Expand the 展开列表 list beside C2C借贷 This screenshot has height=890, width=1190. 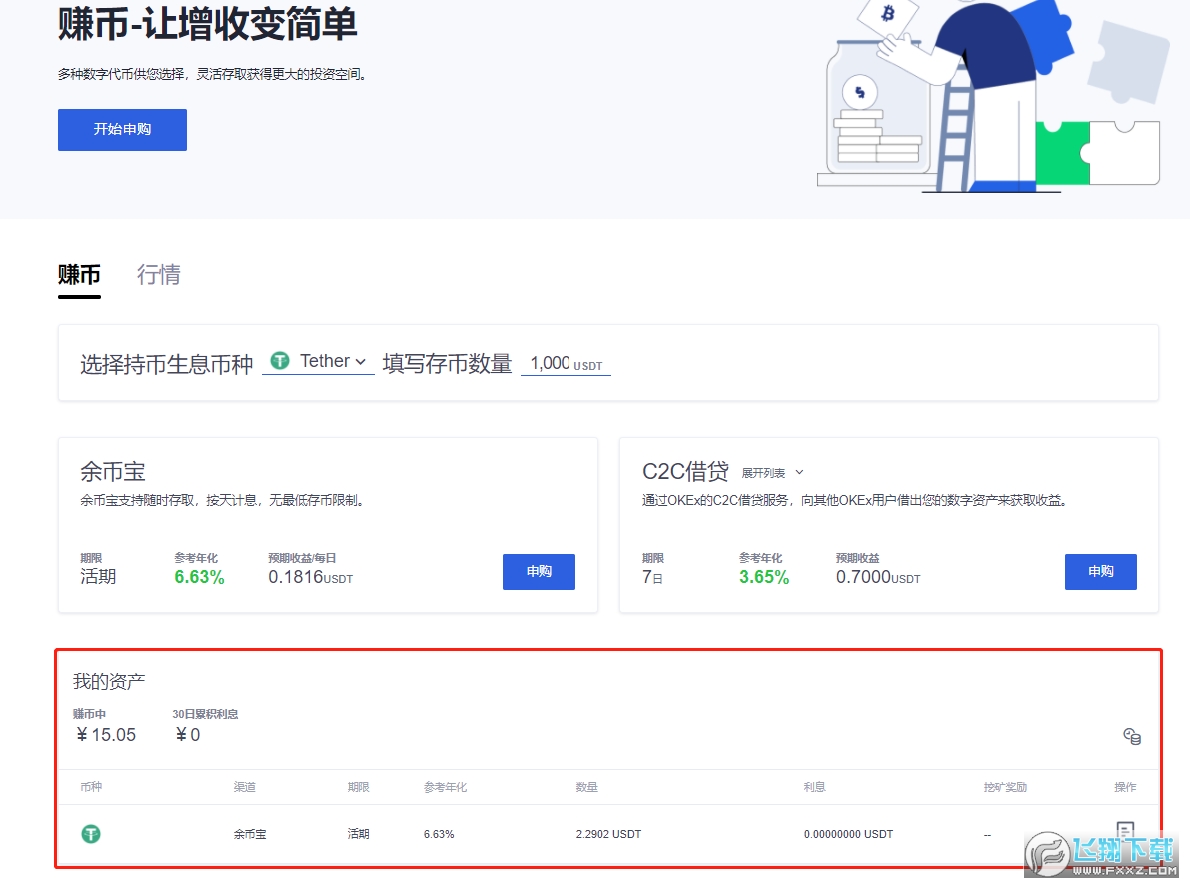tap(772, 472)
